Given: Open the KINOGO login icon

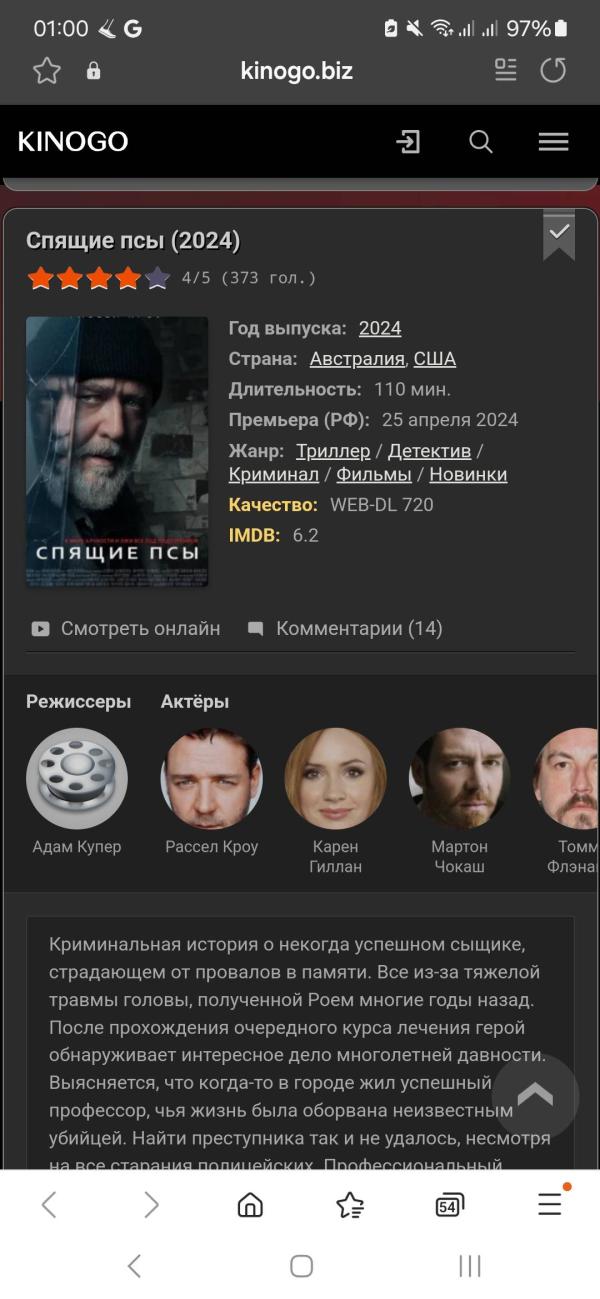Looking at the screenshot, I should [x=408, y=142].
